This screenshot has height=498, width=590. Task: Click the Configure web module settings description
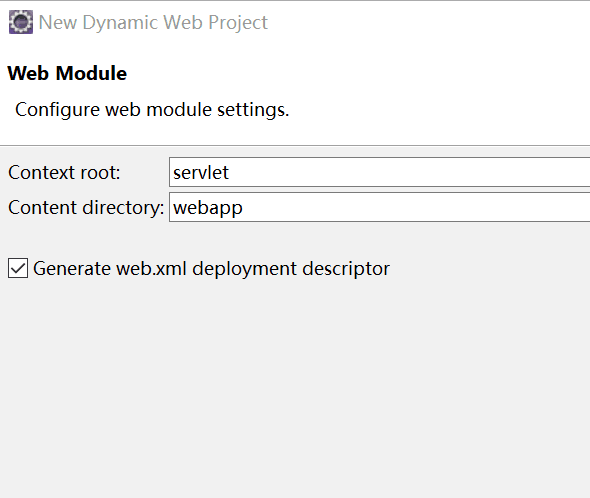(x=152, y=110)
